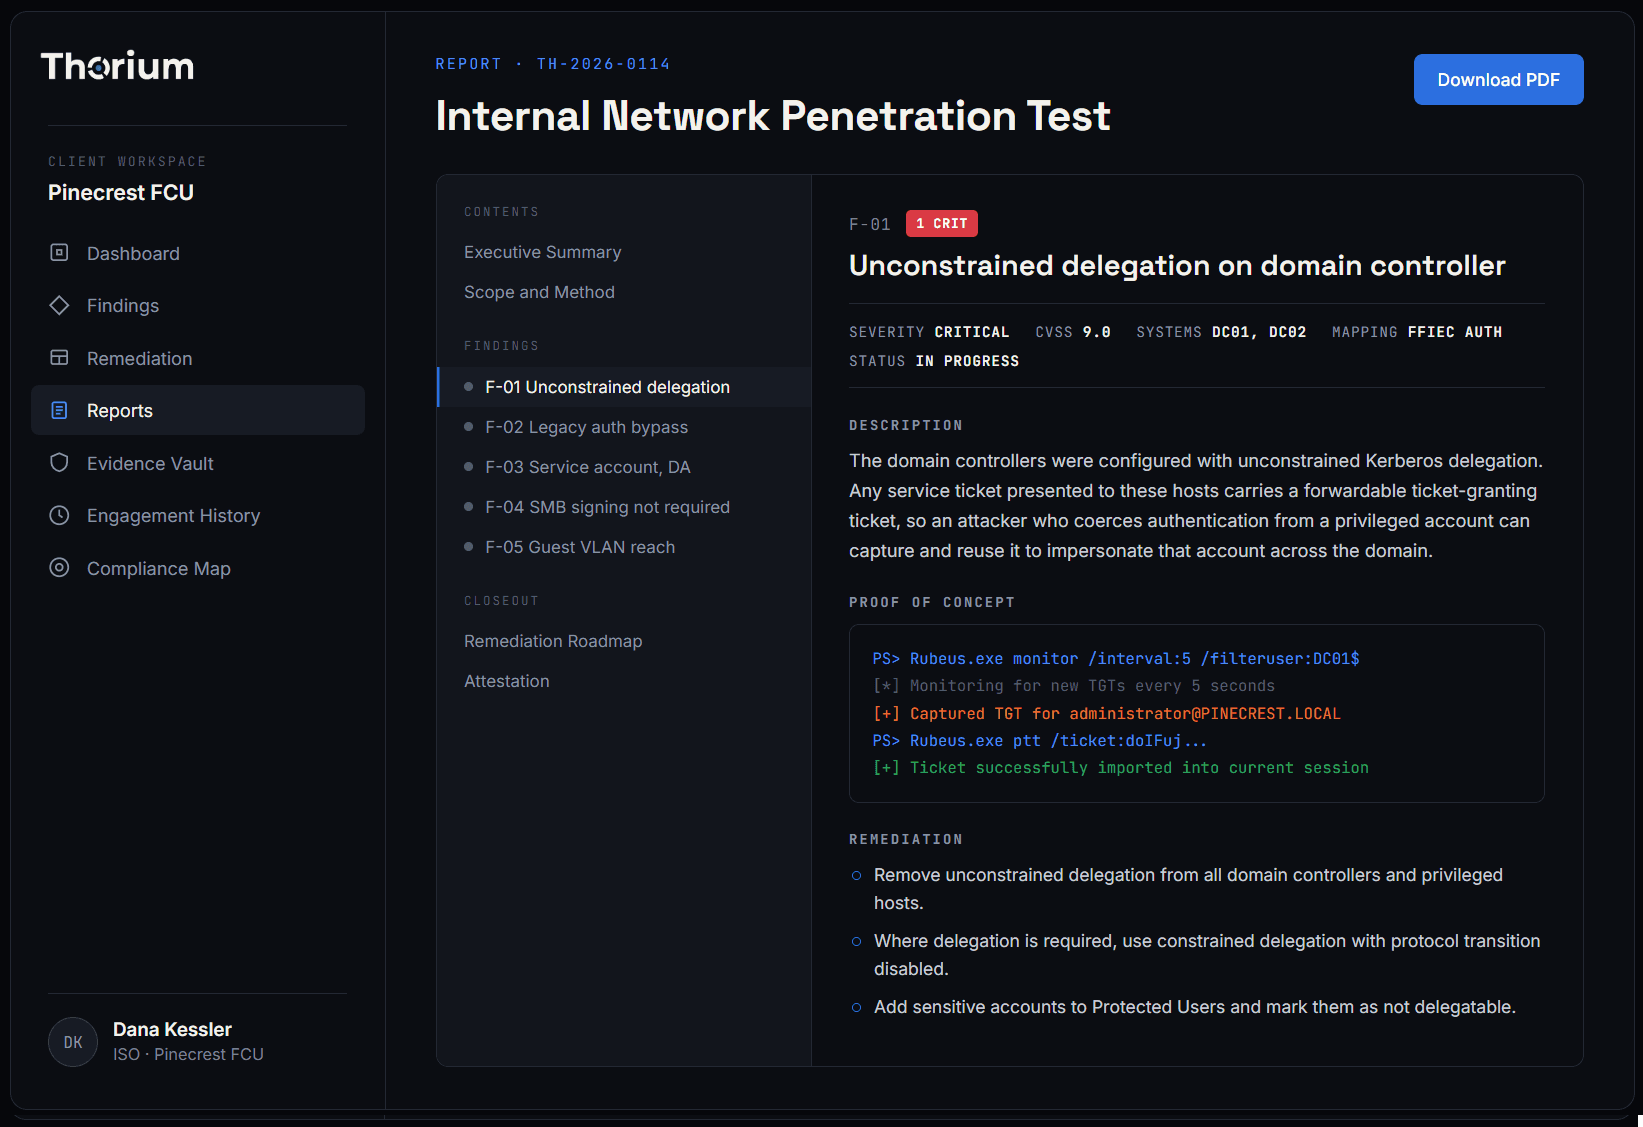
Task: Open finding F-03 Service account, DA
Action: (x=624, y=467)
